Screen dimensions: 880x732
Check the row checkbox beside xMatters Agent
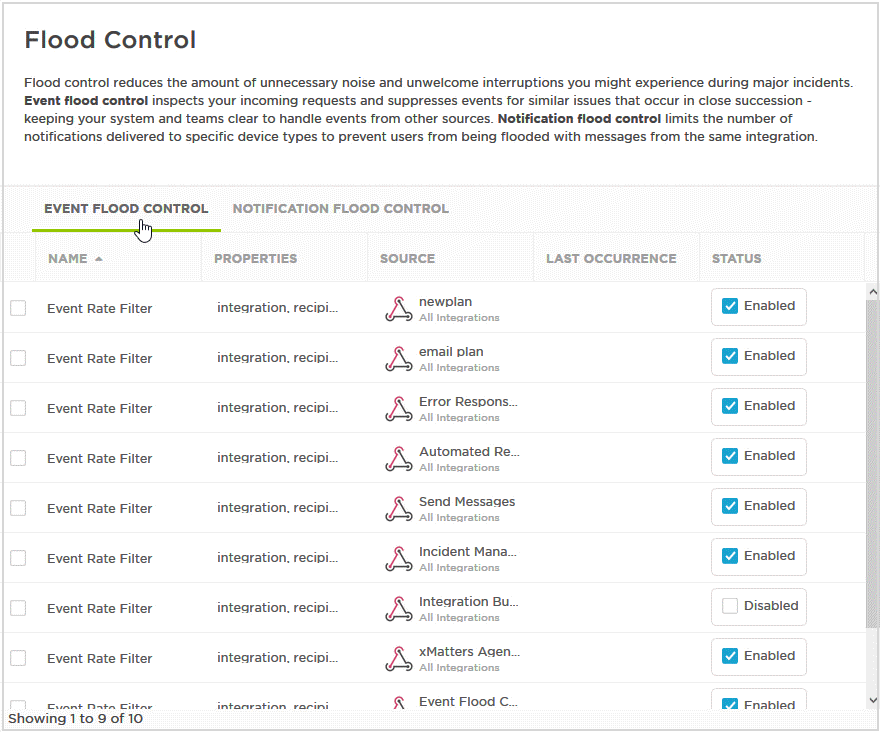[x=17, y=657]
